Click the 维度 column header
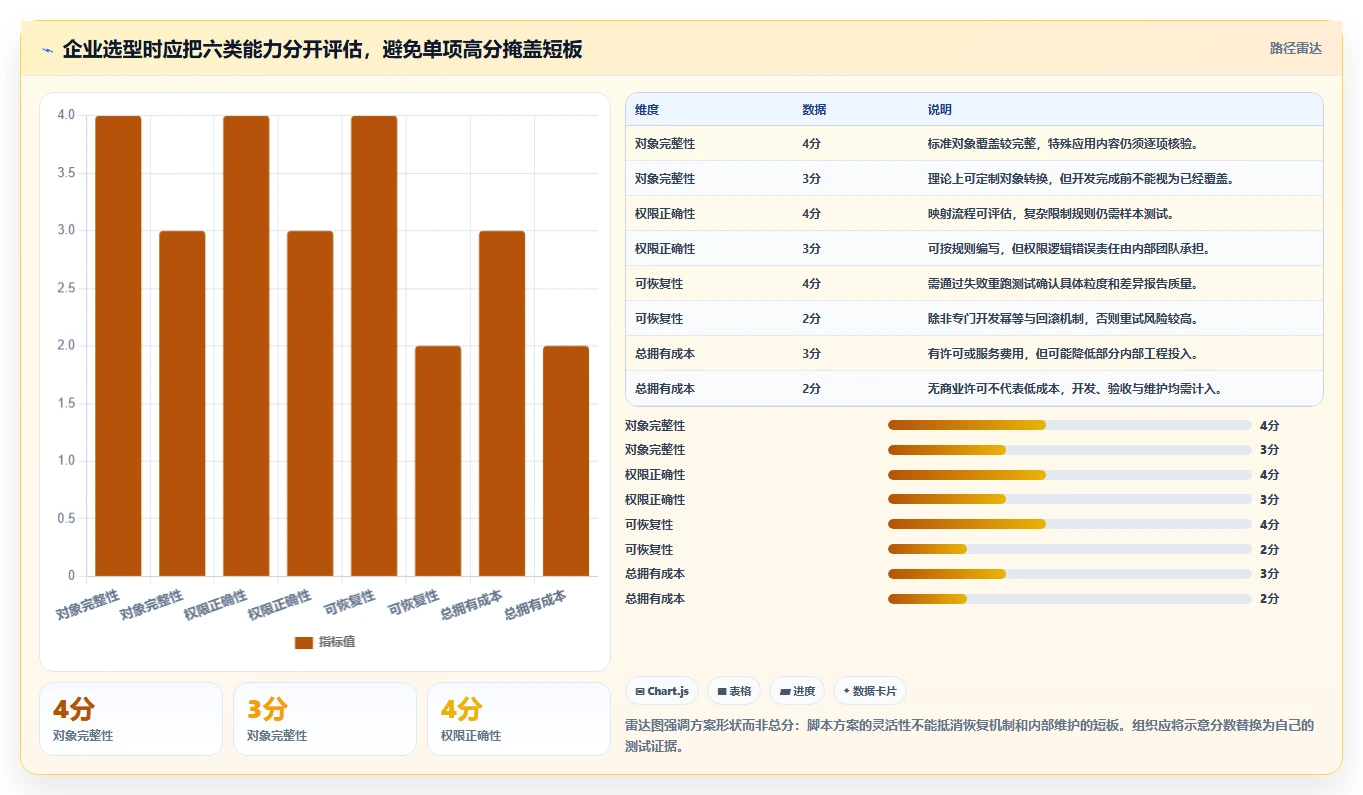1363x795 pixels. pos(647,110)
